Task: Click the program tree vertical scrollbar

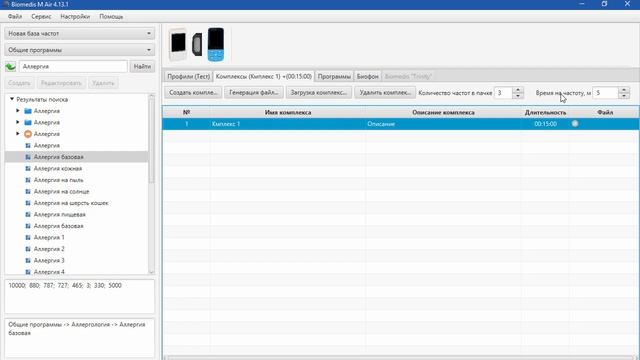Action: pos(151,141)
